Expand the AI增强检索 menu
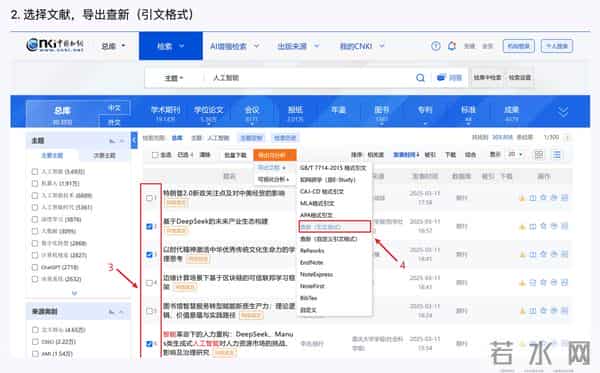Image resolution: width=600 pixels, height=373 pixels. [234, 46]
